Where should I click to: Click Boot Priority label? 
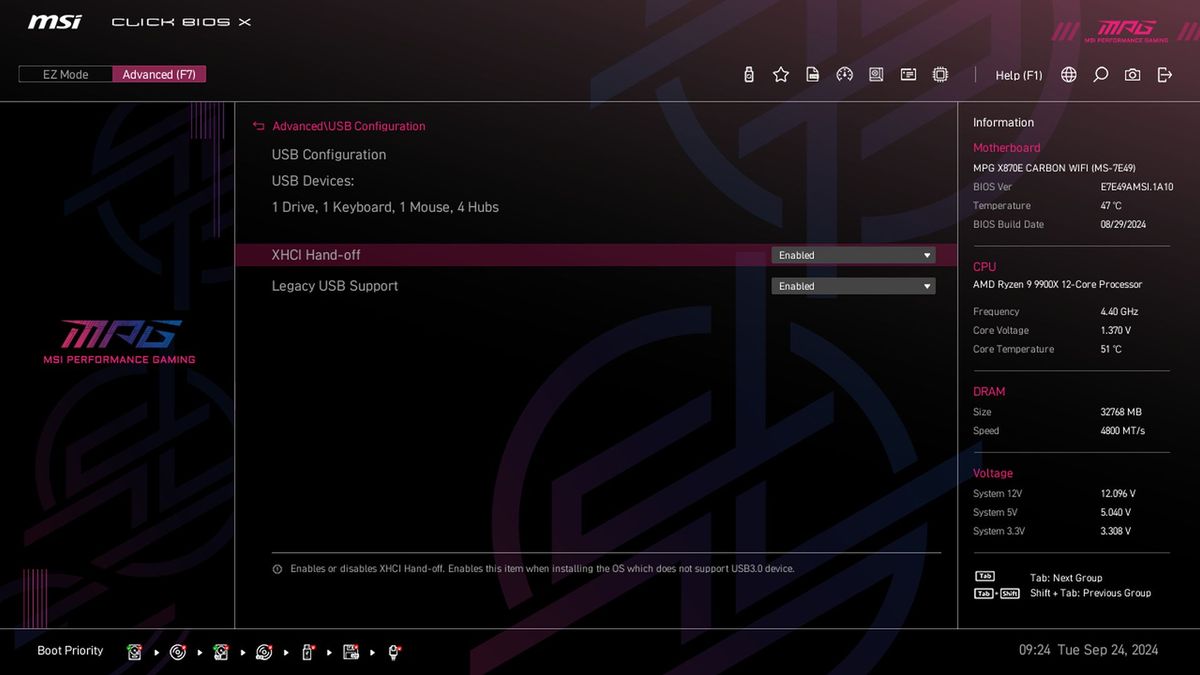coord(70,651)
